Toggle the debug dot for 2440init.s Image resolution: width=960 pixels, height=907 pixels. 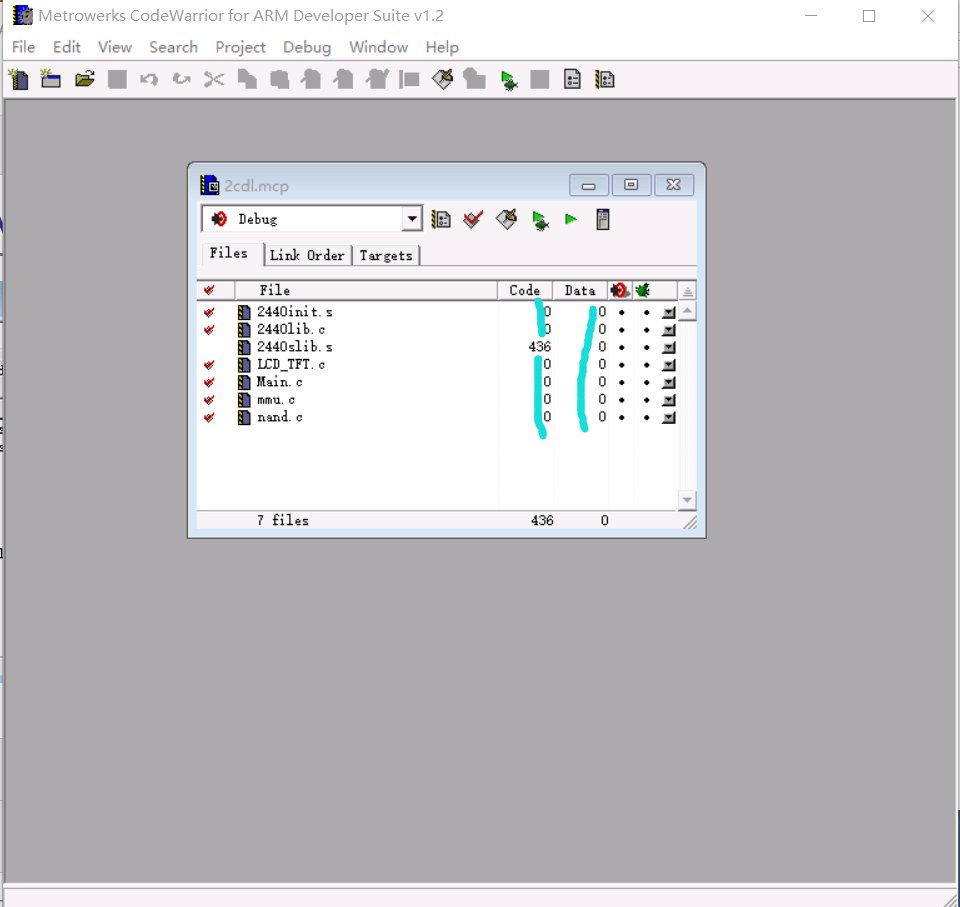(x=647, y=312)
